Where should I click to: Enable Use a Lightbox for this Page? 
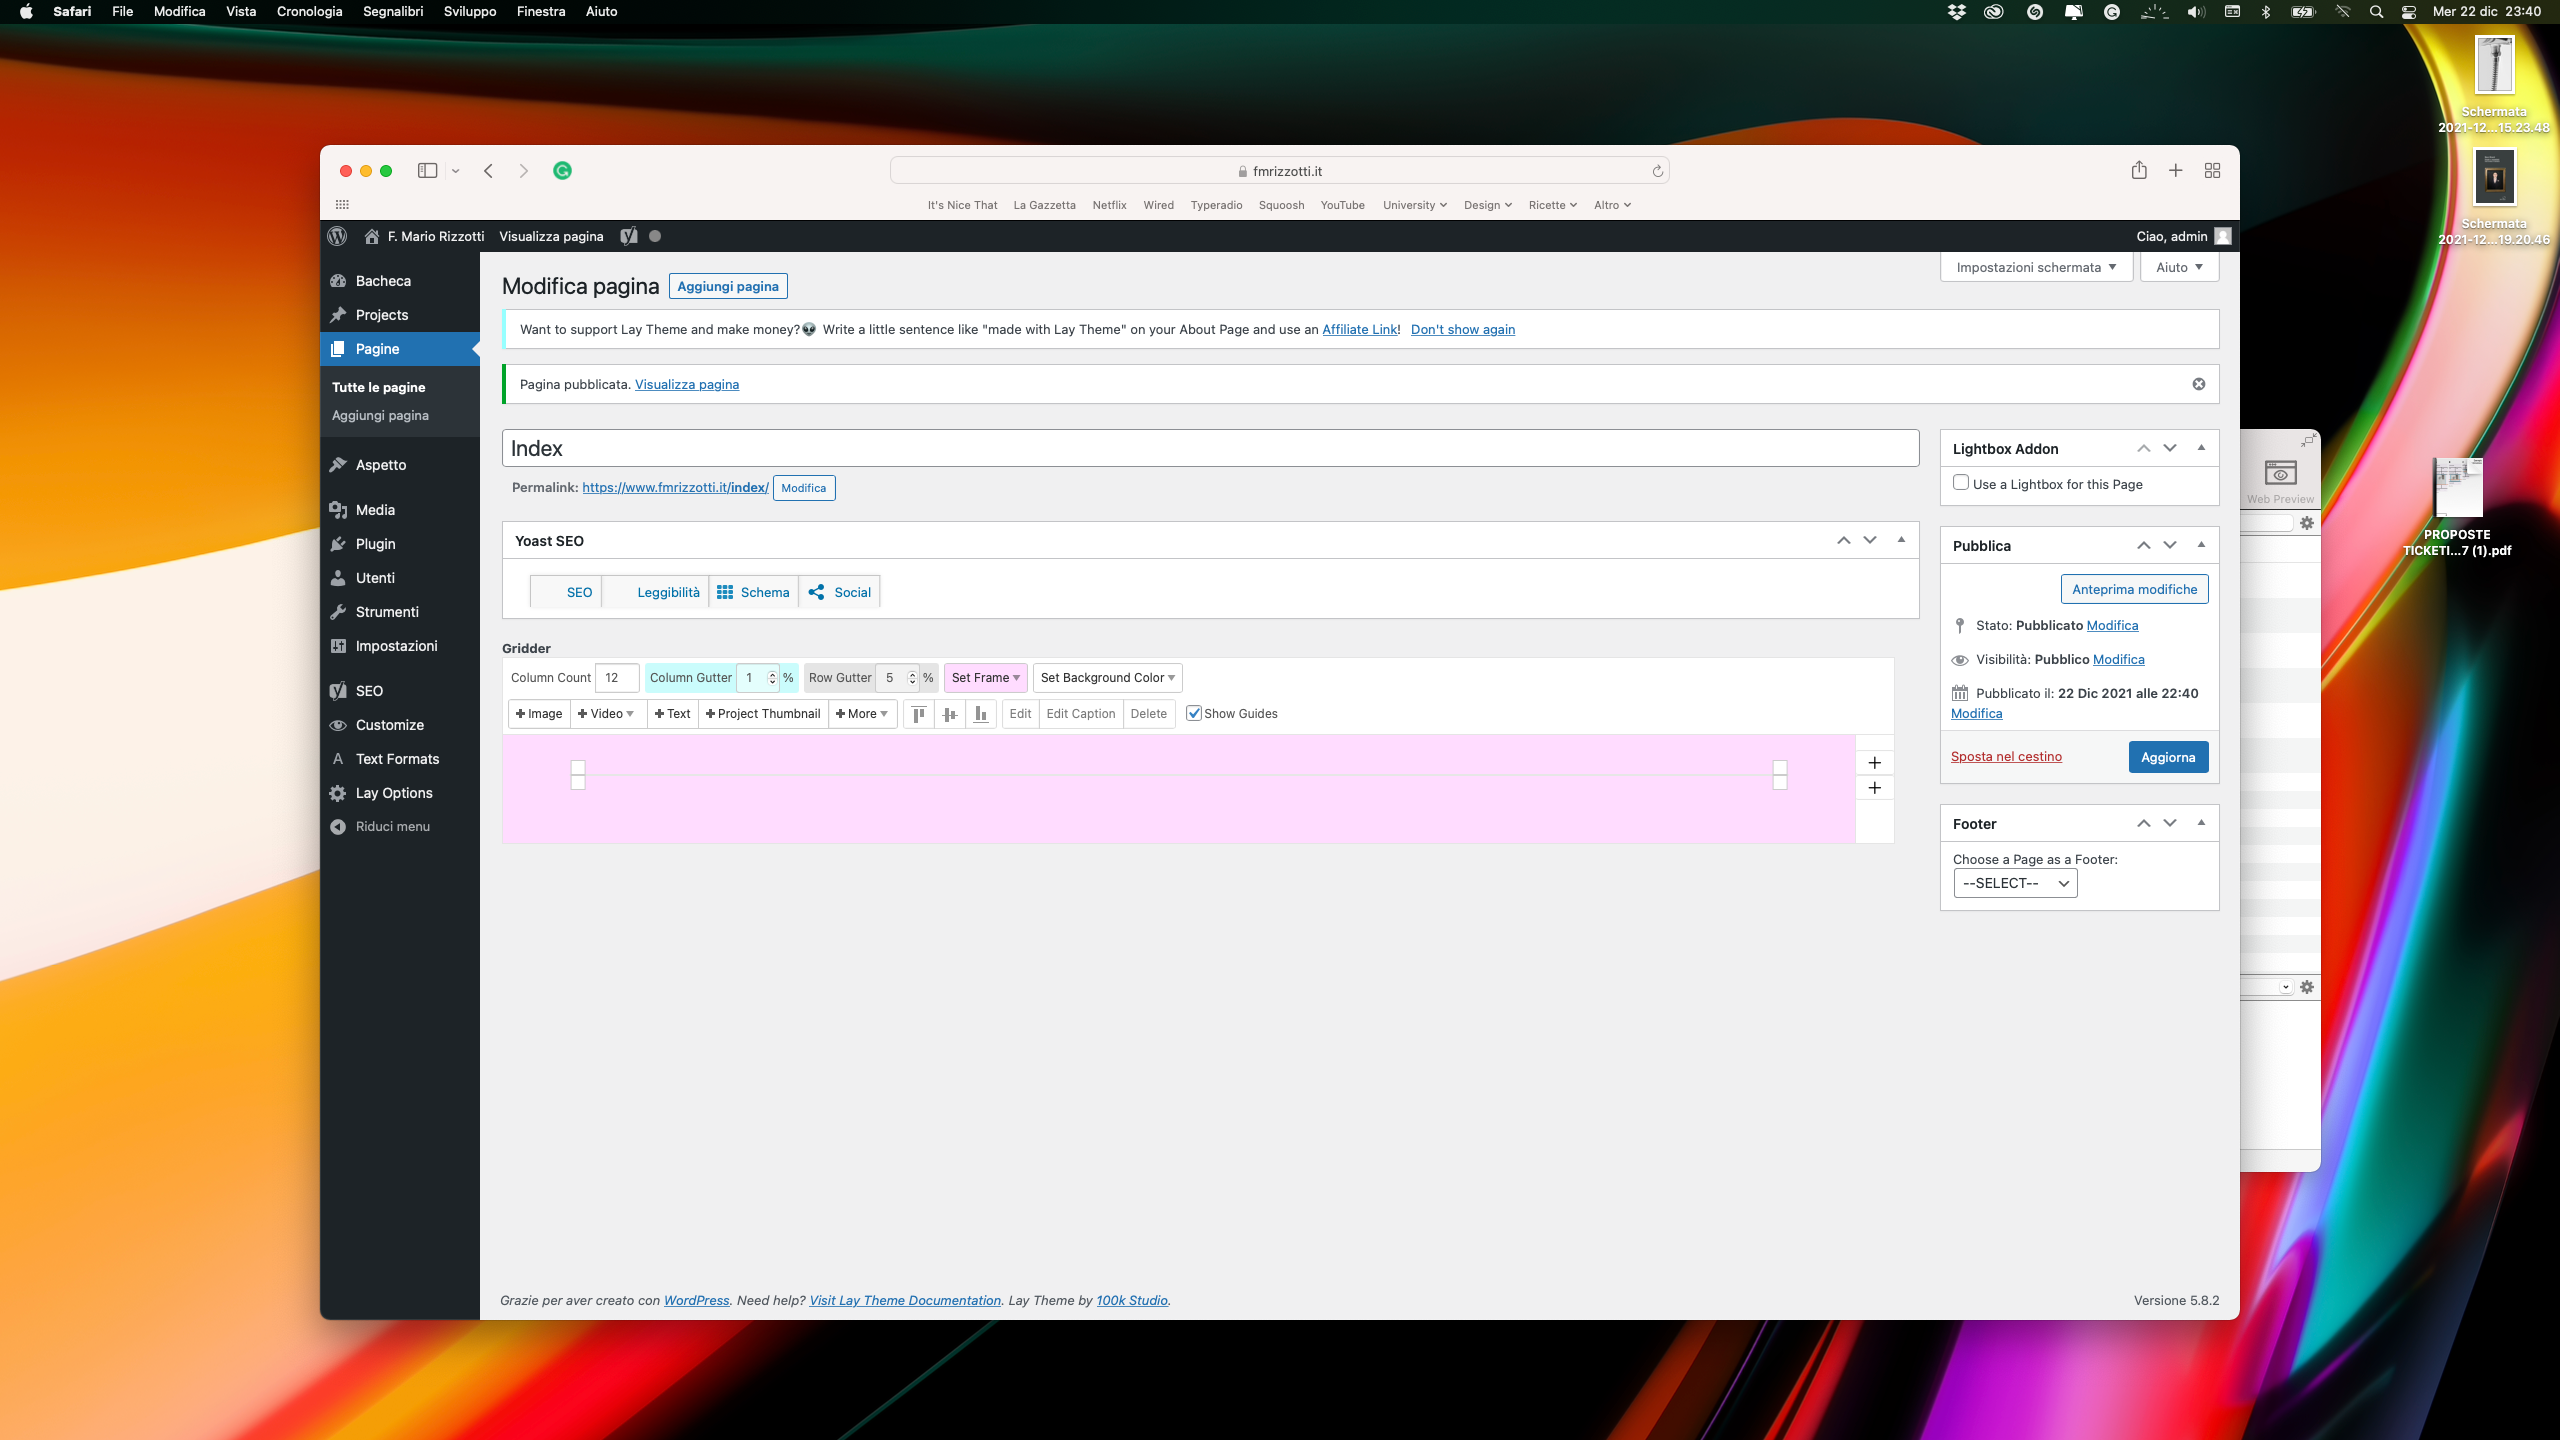pyautogui.click(x=1961, y=483)
